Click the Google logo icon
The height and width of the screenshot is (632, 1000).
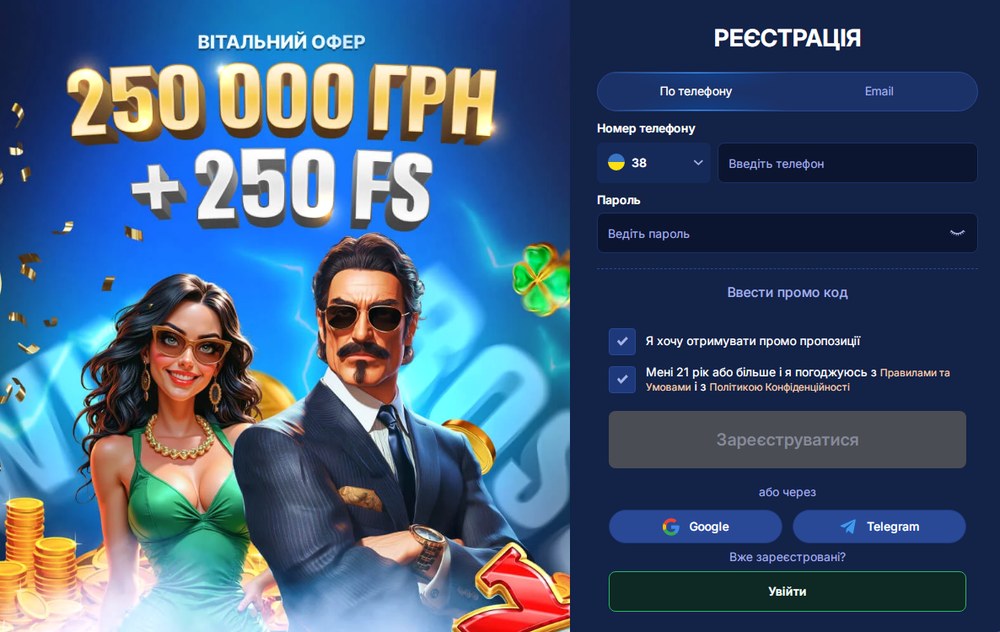671,527
